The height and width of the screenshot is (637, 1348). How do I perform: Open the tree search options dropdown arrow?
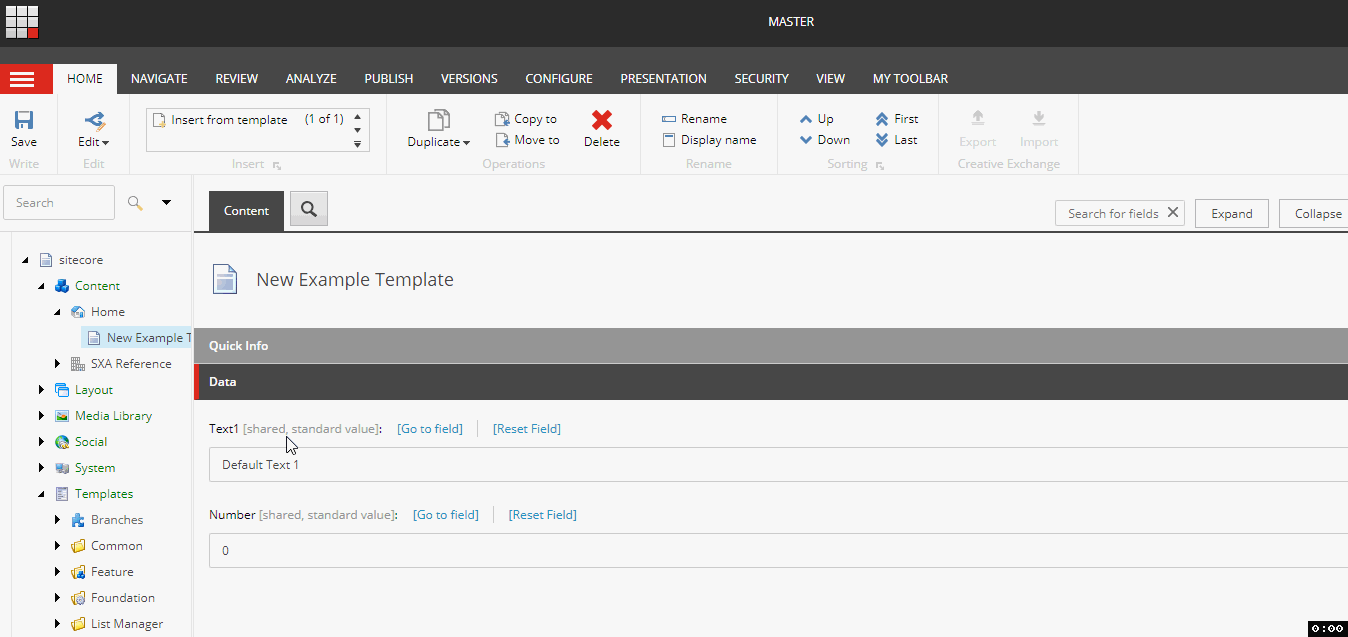[166, 202]
